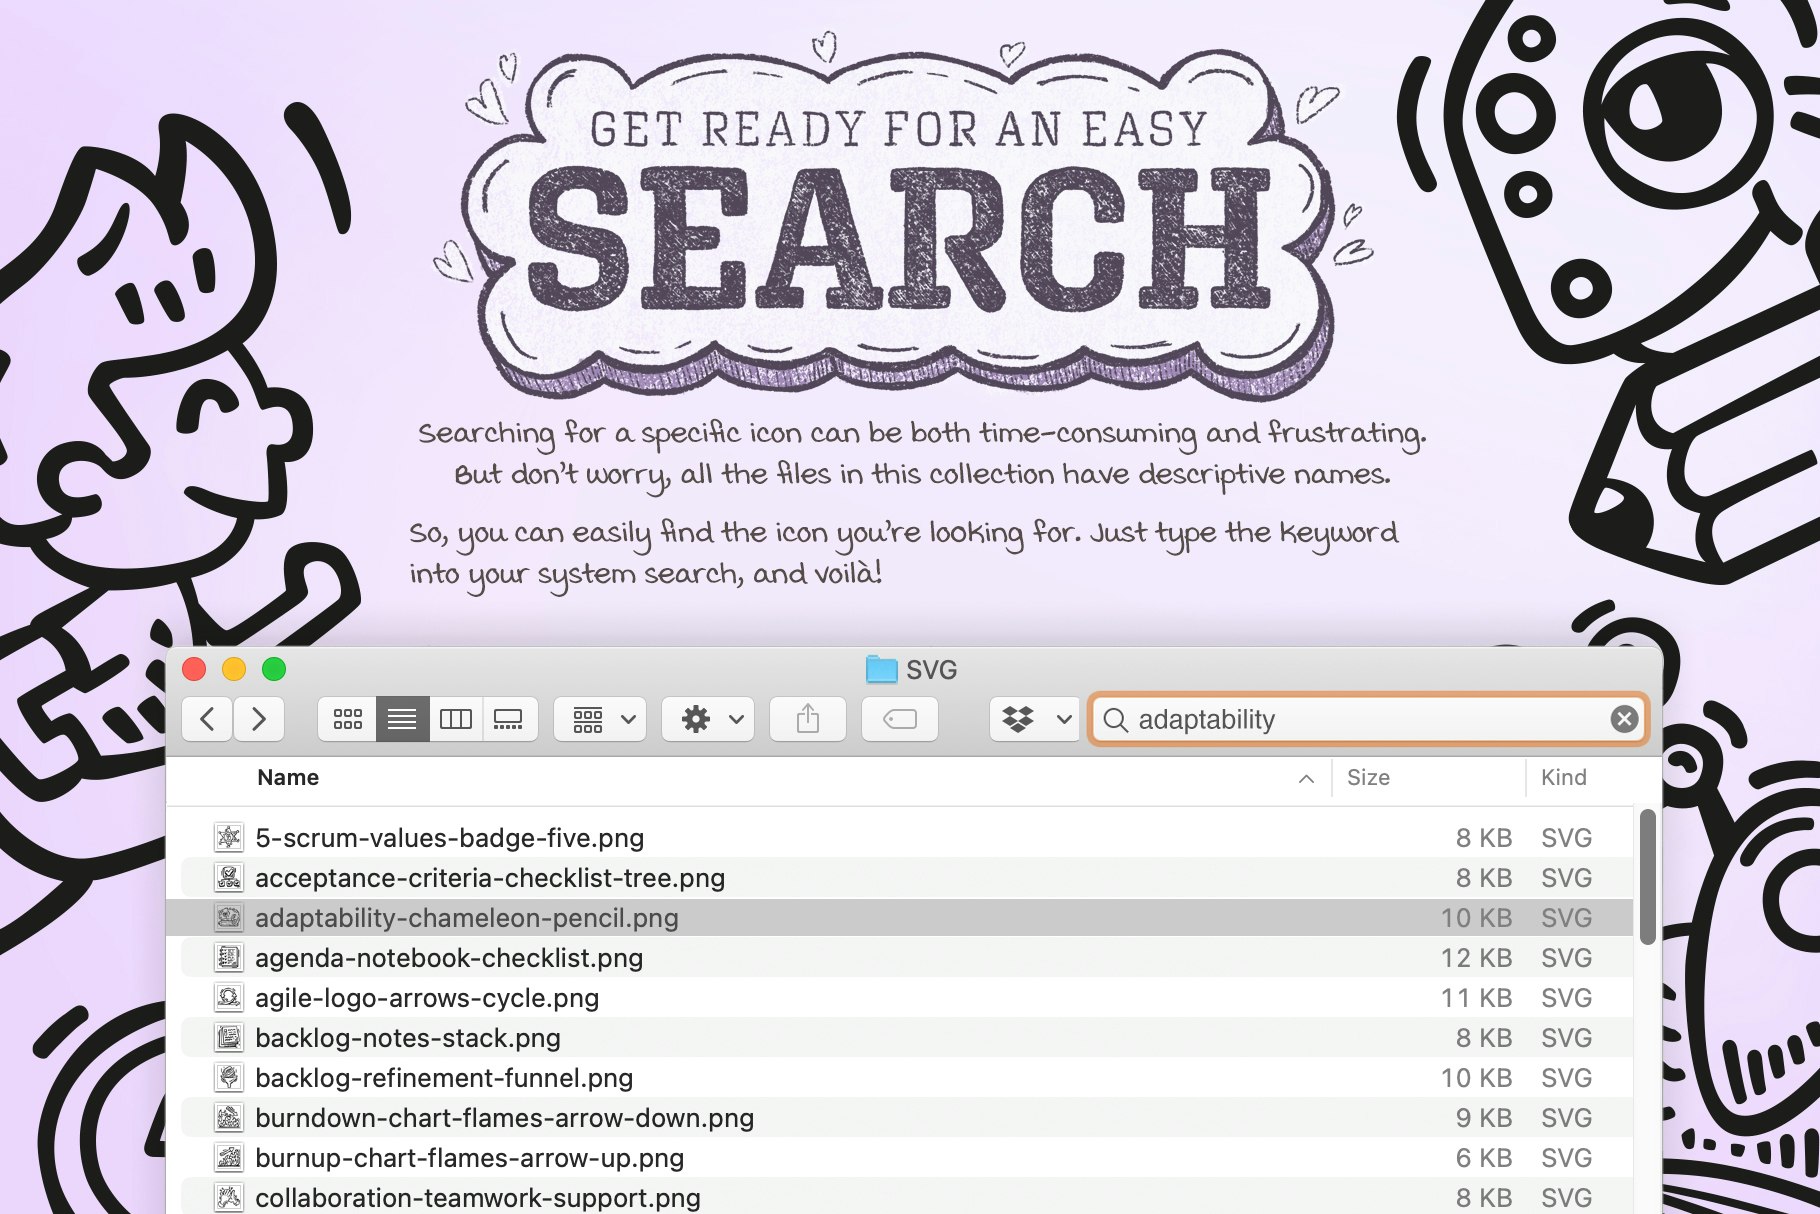Toggle Name column sort direction

pyautogui.click(x=1305, y=778)
